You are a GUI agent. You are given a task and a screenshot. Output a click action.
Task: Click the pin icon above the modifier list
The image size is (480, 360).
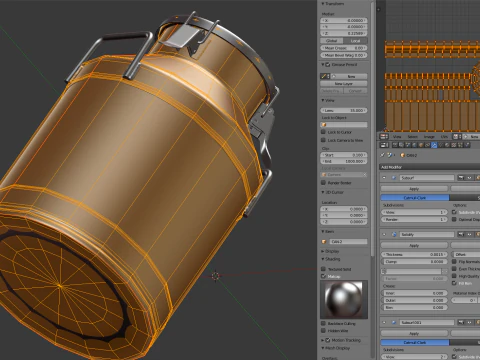click(382, 155)
